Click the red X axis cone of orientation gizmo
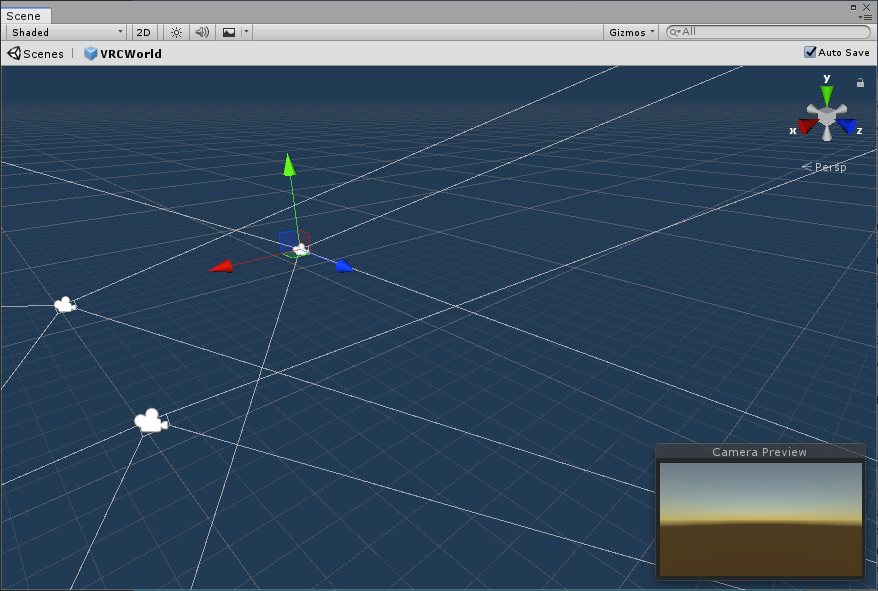The image size is (878, 591). point(807,126)
